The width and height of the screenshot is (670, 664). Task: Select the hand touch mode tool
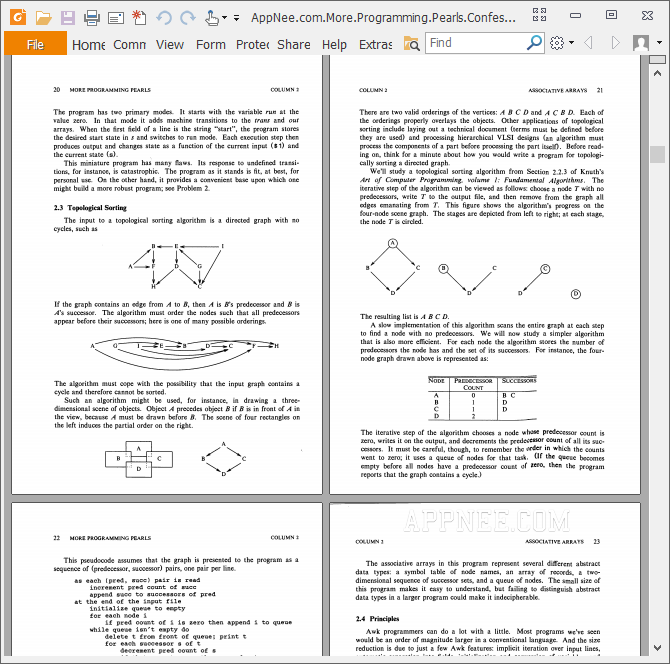(212, 18)
